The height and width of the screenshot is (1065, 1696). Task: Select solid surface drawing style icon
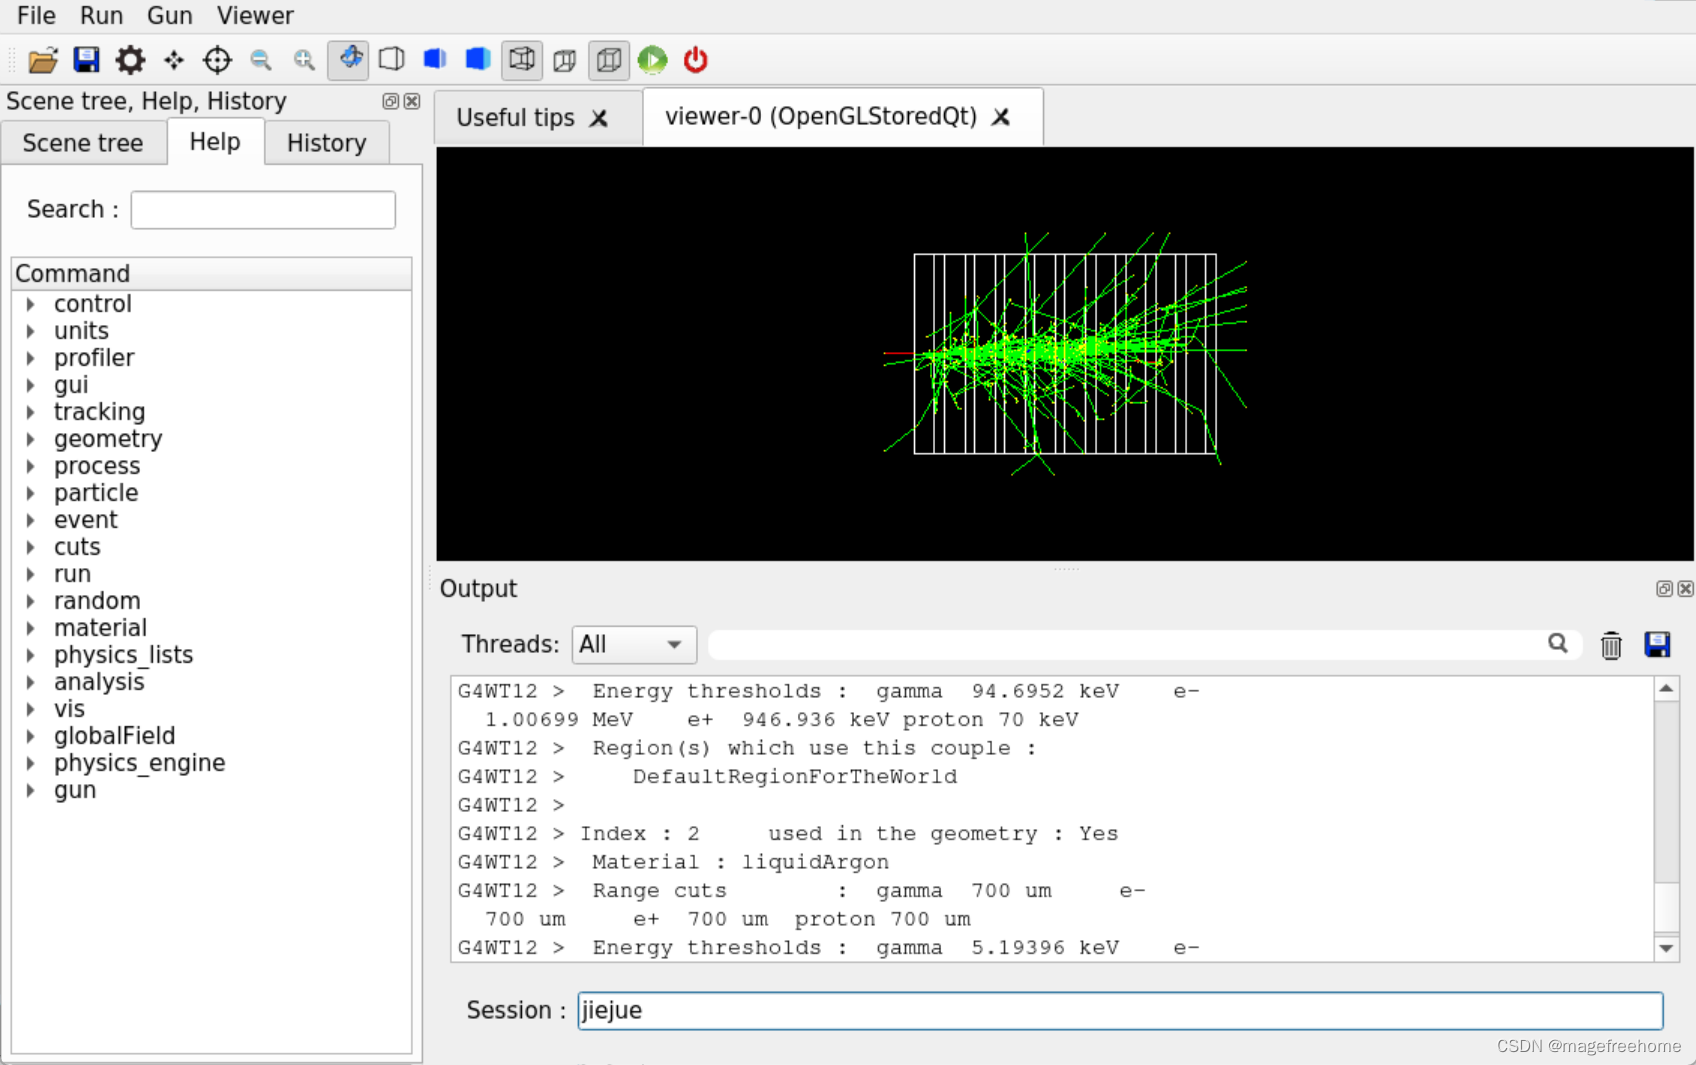pyautogui.click(x=478, y=60)
